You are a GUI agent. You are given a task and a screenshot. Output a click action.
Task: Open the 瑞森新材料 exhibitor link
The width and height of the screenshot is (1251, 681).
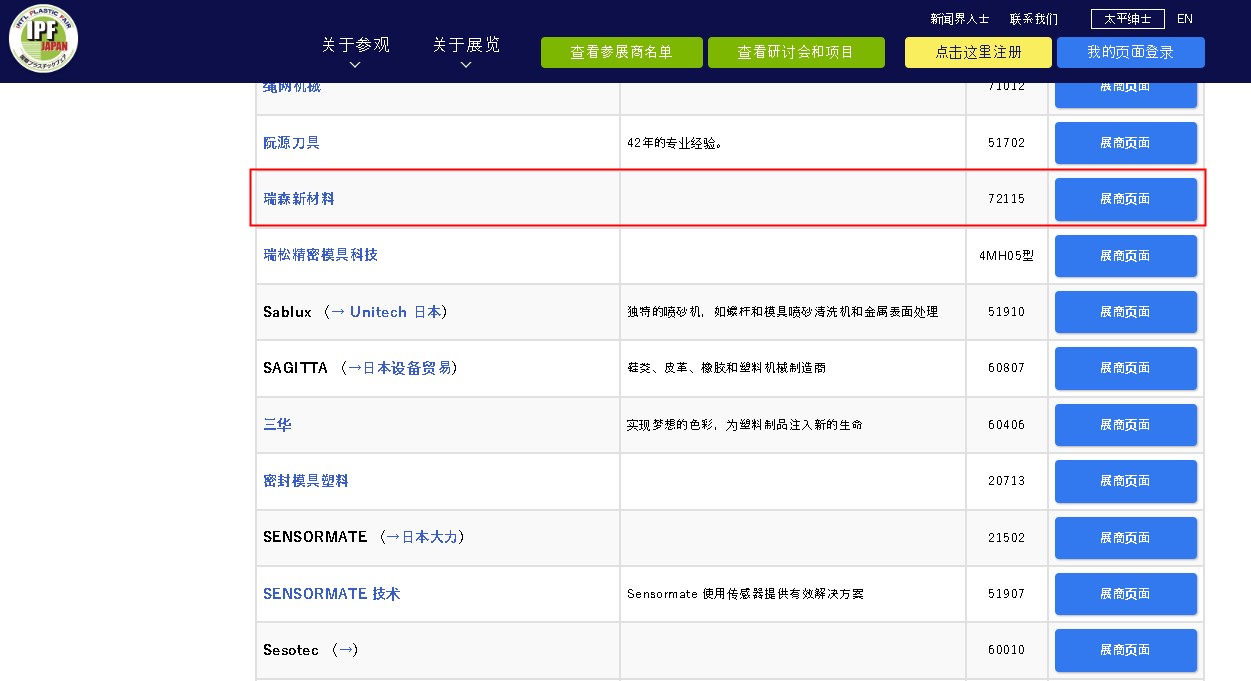[x=299, y=199]
